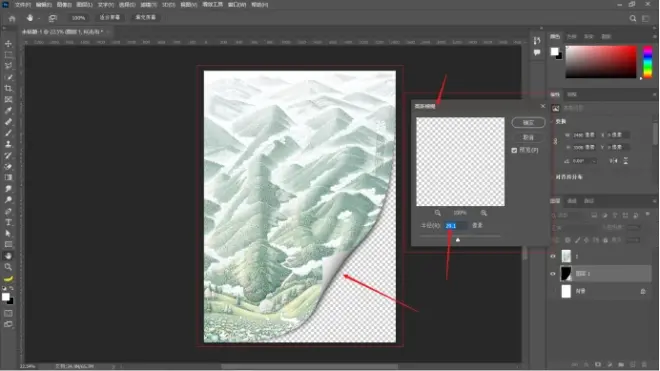
Task: Select the Dodge tool
Action: click(x=8, y=200)
